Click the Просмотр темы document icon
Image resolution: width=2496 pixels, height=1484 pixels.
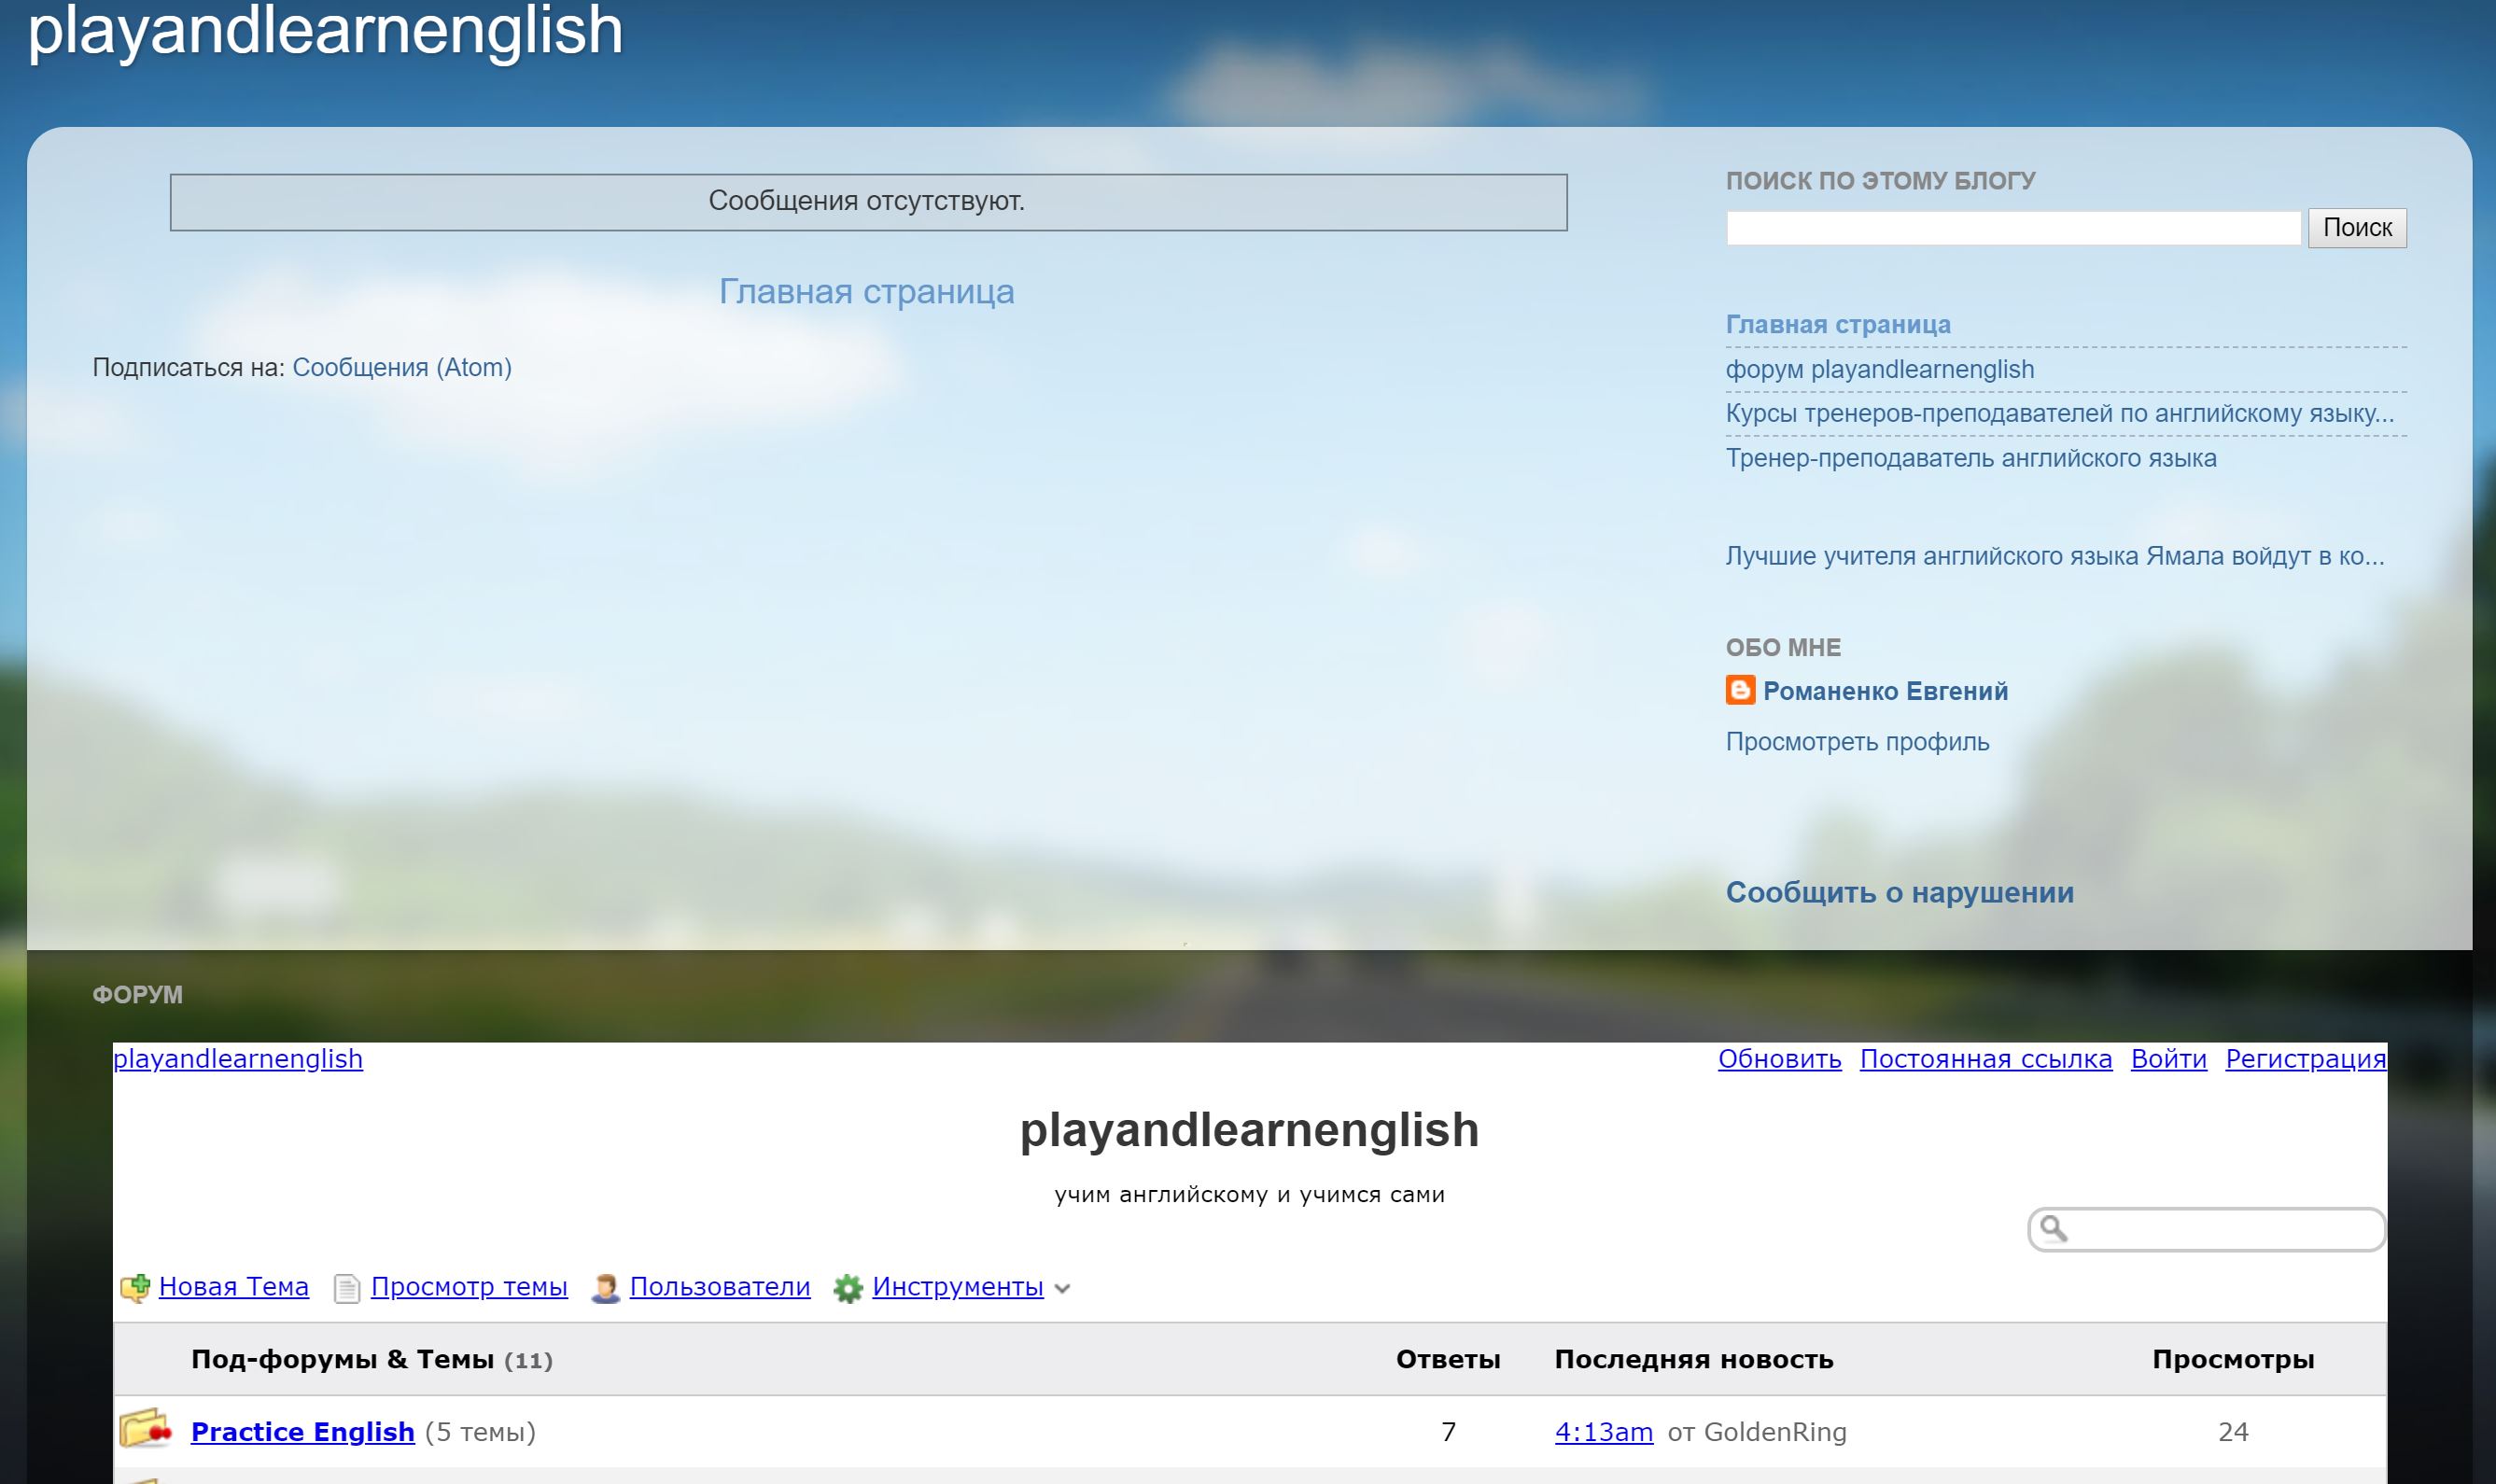pos(346,1288)
